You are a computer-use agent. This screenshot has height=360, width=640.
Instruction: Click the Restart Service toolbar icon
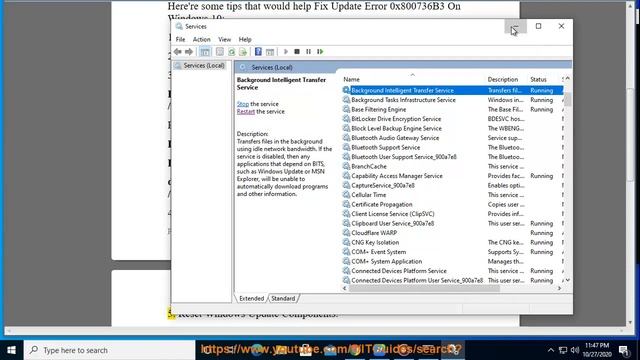tap(320, 52)
